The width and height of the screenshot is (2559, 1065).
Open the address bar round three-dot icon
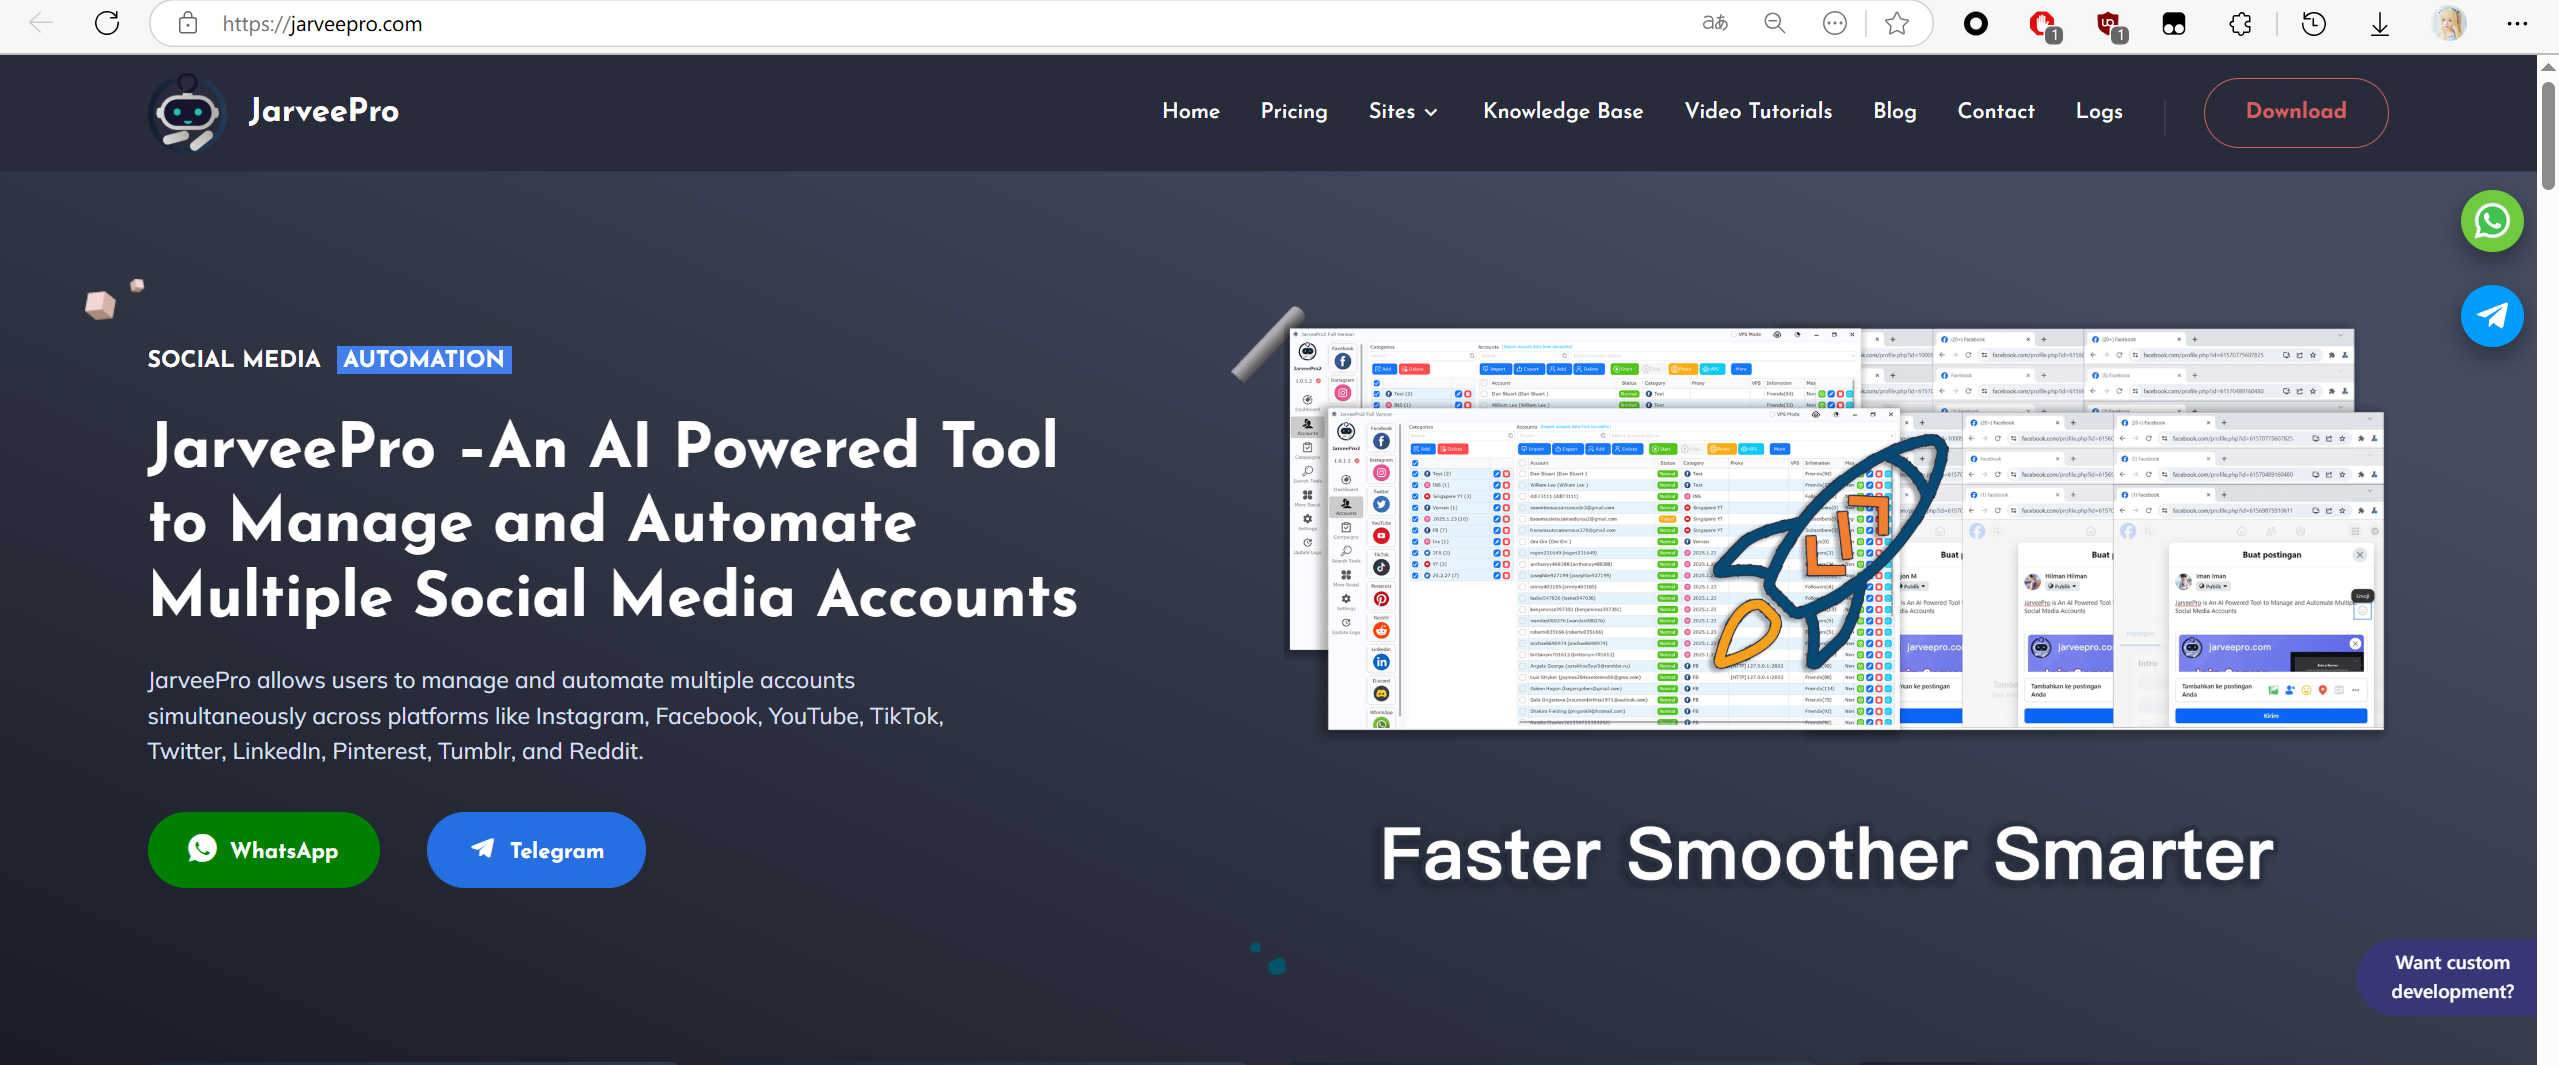(x=1835, y=23)
